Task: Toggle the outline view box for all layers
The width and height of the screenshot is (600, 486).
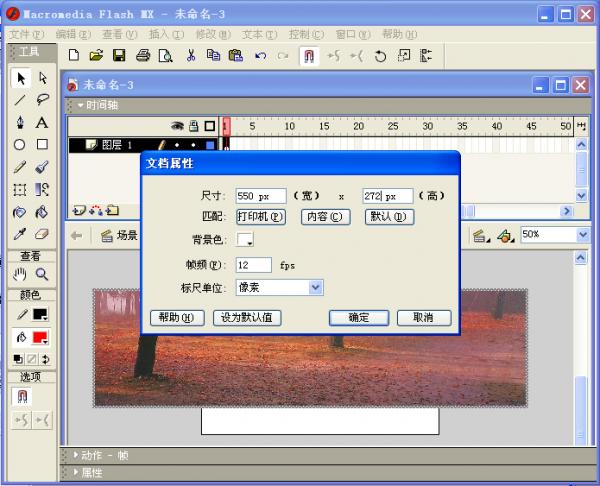Action: (x=210, y=126)
